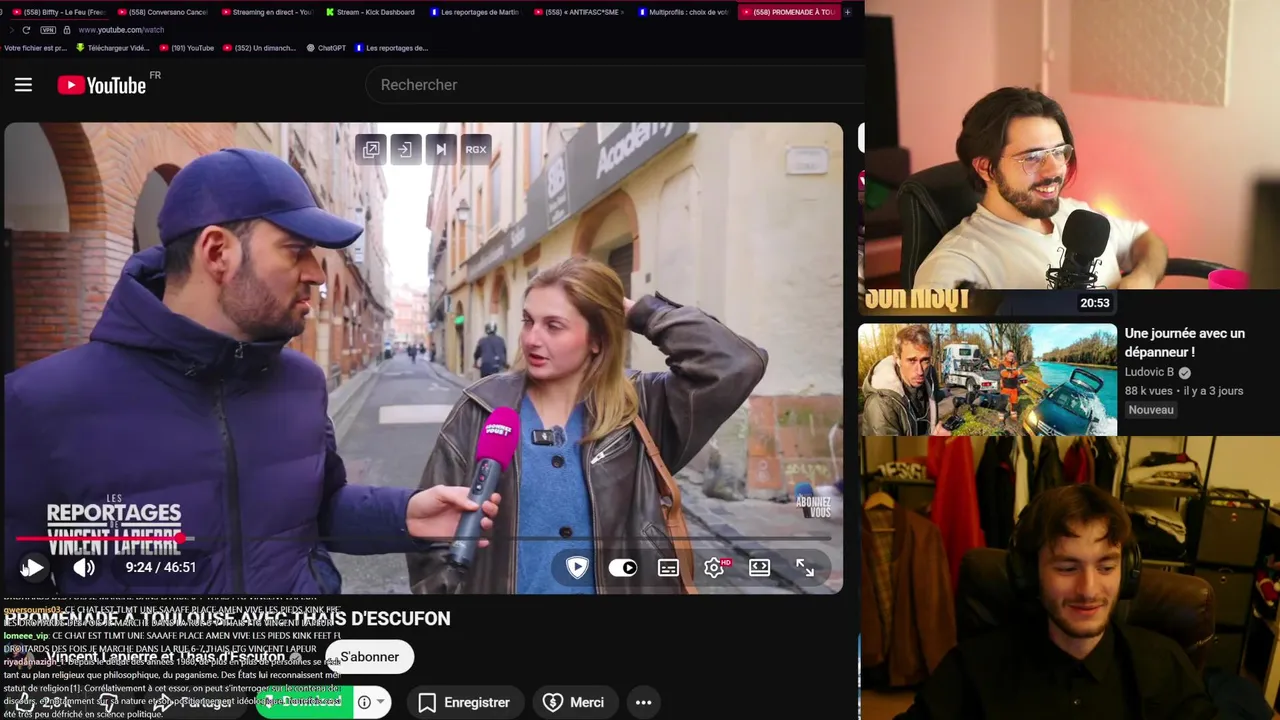This screenshot has width=1280, height=720.
Task: Open the Les reportages de... bookmark
Action: pyautogui.click(x=391, y=48)
